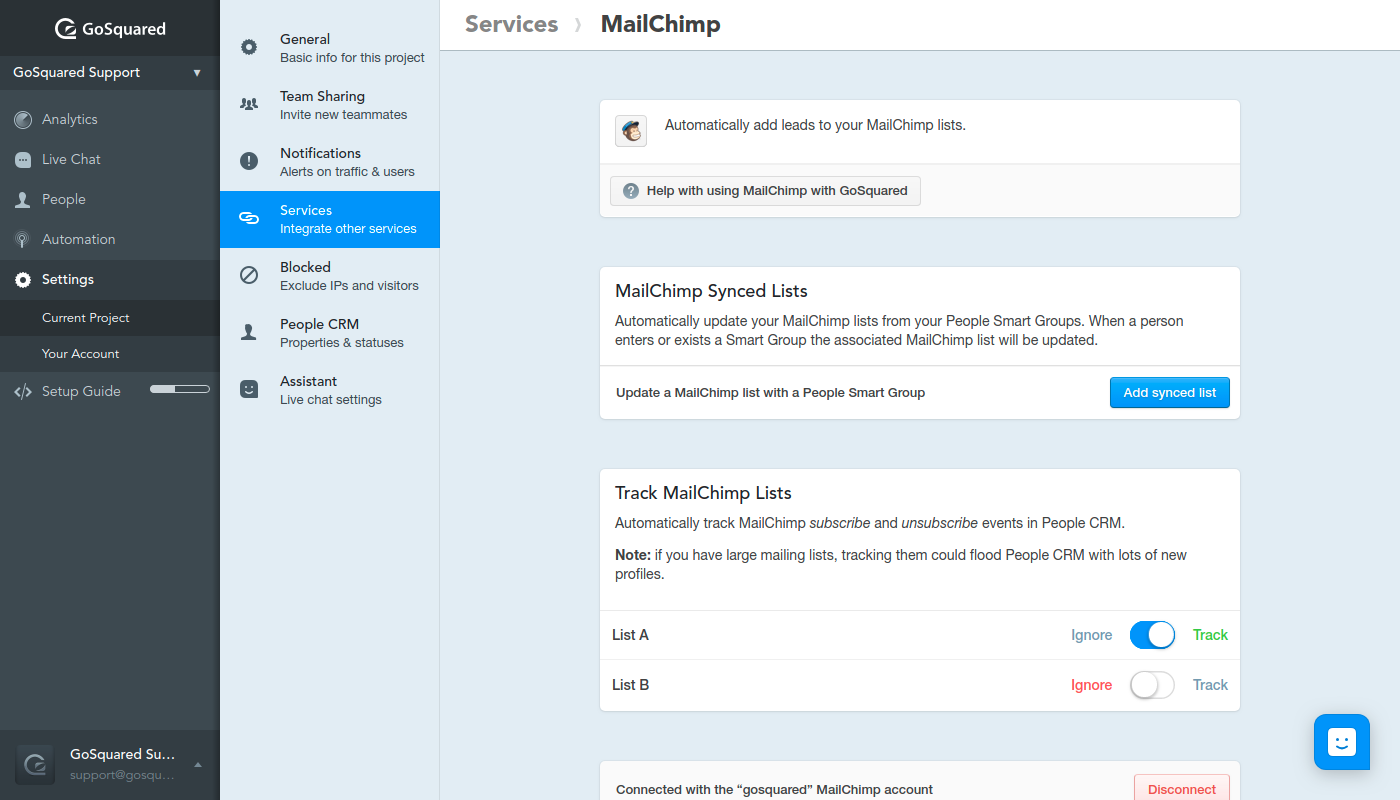Open Blocked IPs and visitors settings
The height and width of the screenshot is (800, 1400).
(x=330, y=276)
